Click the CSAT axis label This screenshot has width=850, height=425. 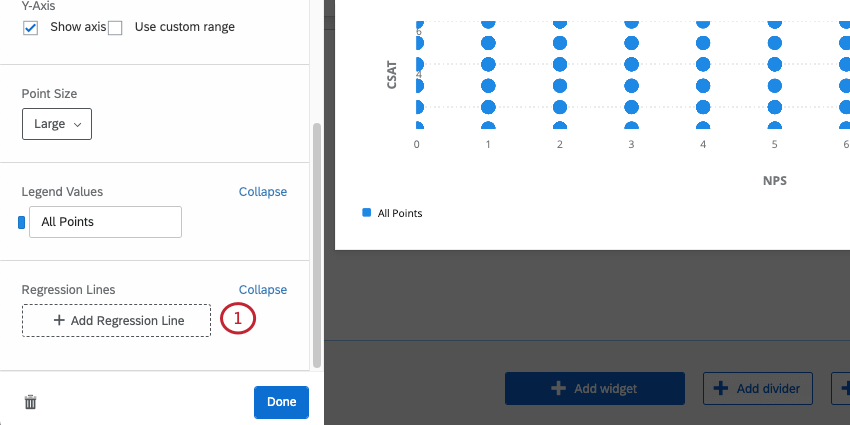coord(393,76)
